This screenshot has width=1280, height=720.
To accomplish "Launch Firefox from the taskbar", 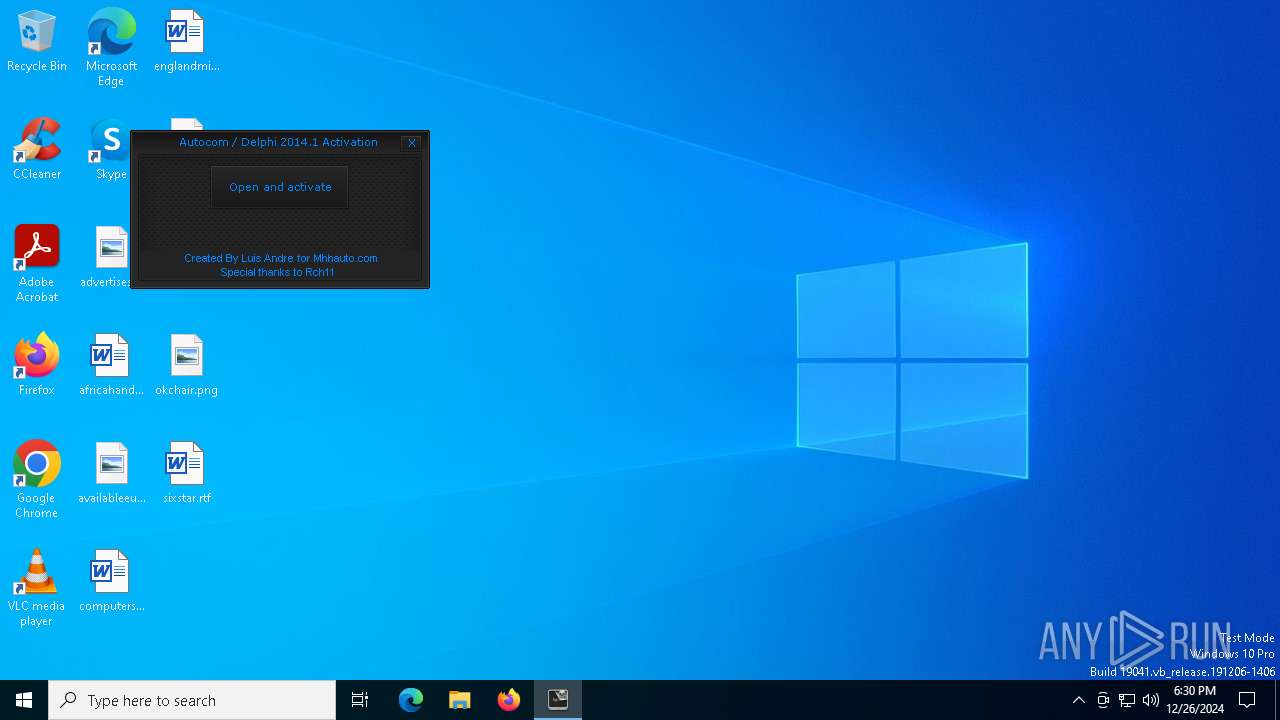I will (x=509, y=700).
